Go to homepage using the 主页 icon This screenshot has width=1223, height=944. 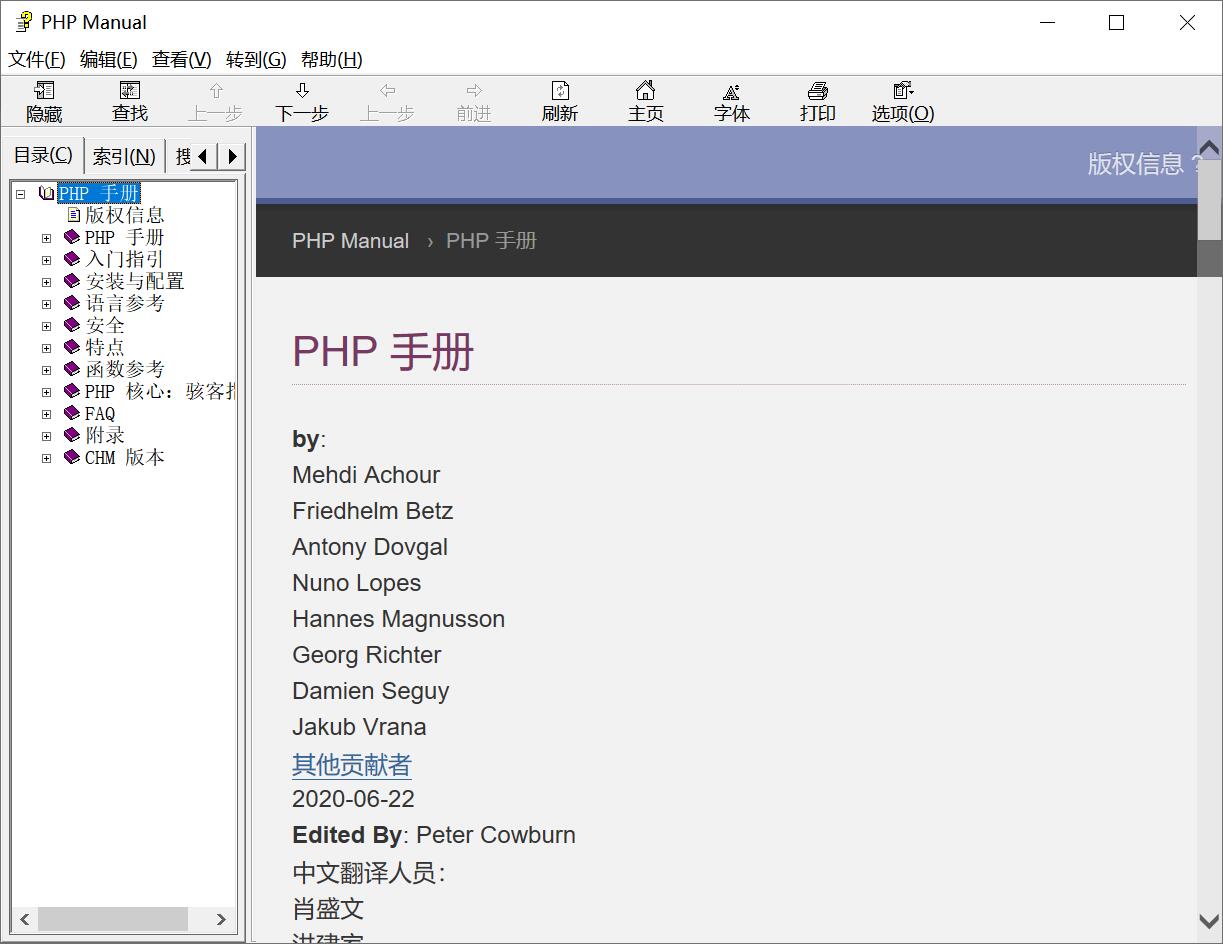tap(645, 101)
